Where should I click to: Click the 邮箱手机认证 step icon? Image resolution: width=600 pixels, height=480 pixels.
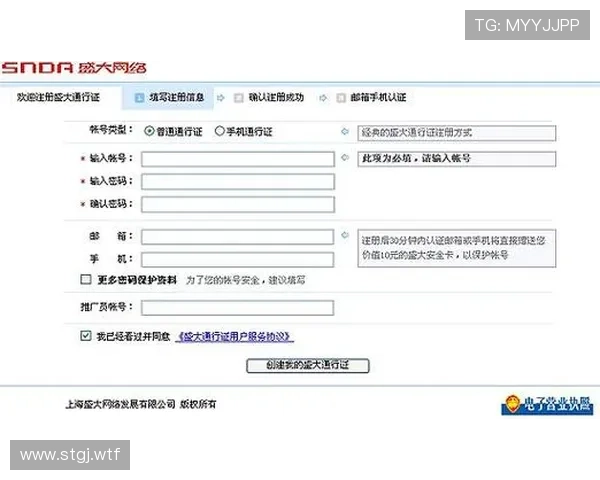341,98
